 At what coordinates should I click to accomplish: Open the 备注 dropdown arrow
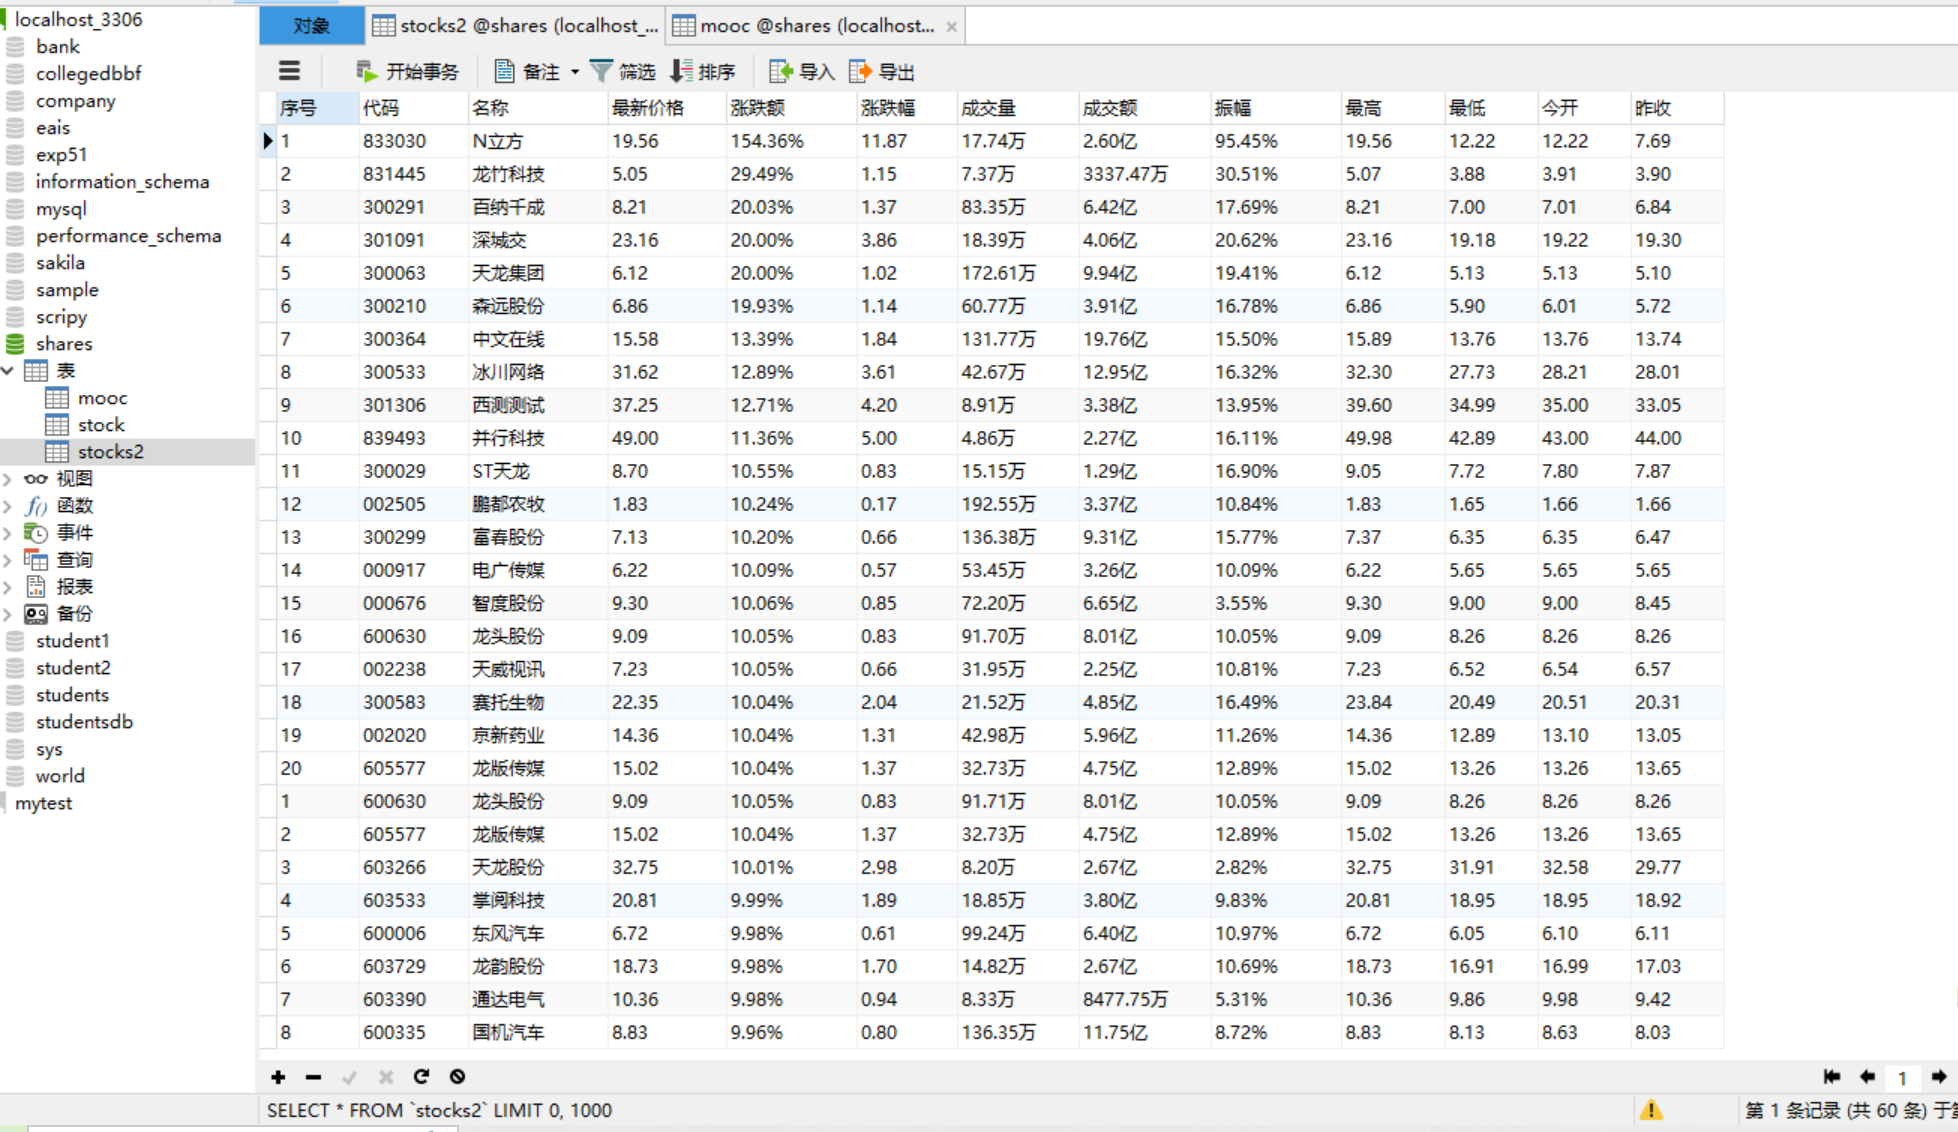[575, 72]
